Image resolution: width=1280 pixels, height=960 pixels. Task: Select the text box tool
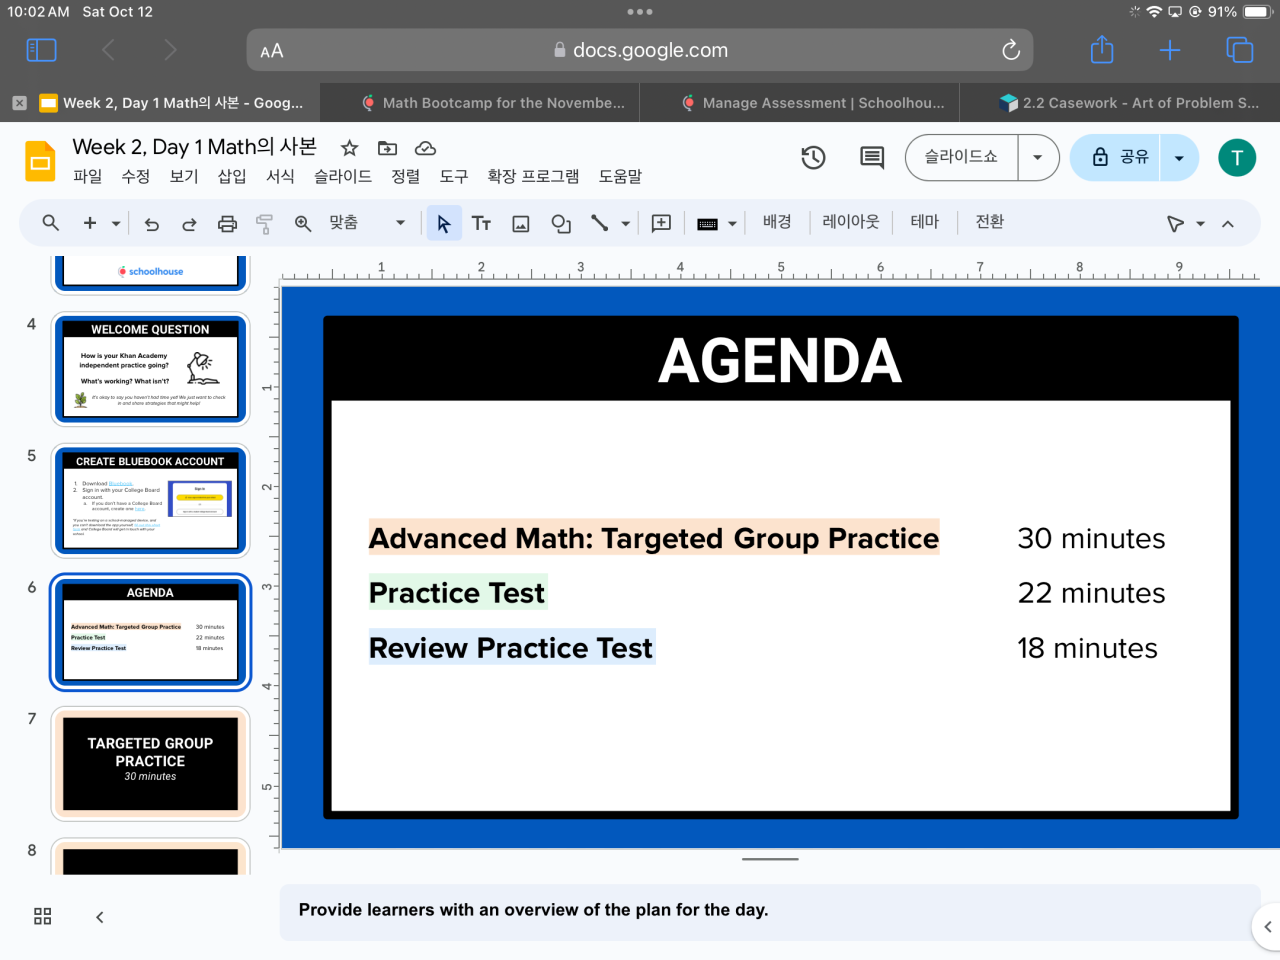tap(481, 224)
